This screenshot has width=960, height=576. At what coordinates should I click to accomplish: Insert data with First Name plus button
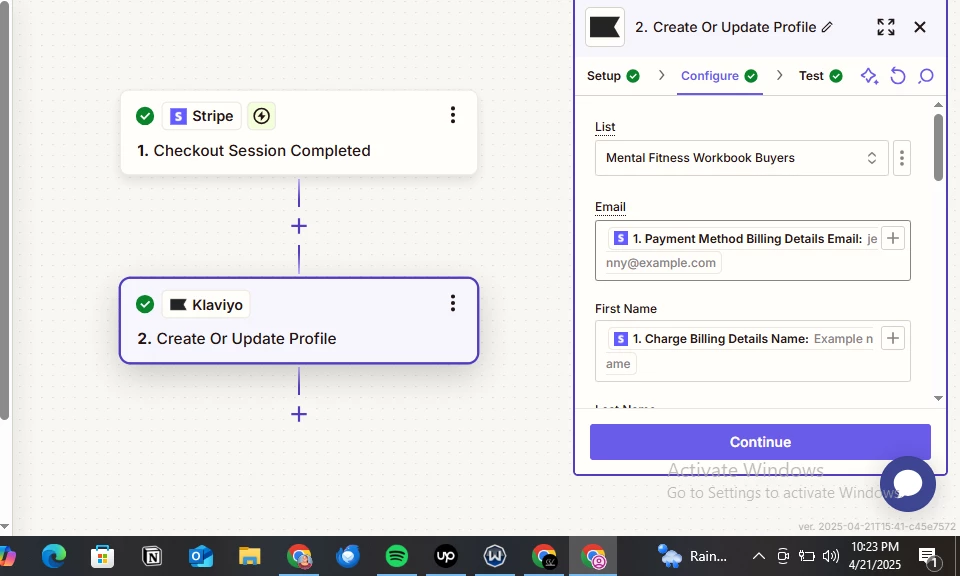point(893,338)
